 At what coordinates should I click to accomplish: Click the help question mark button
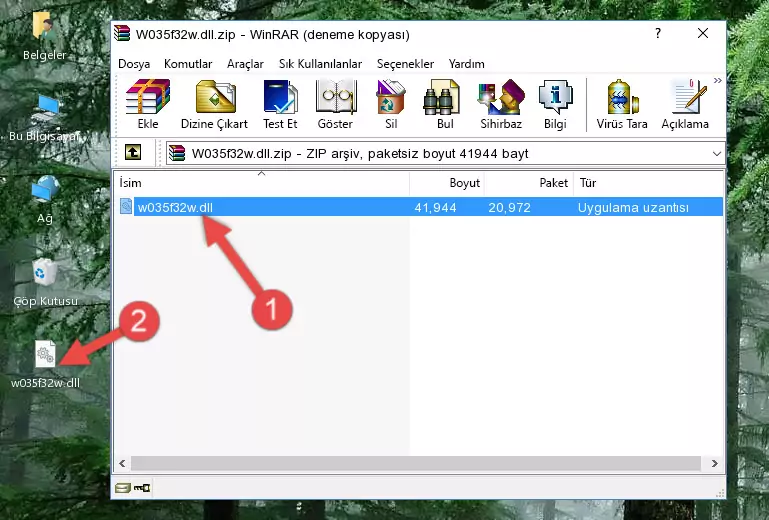click(658, 33)
